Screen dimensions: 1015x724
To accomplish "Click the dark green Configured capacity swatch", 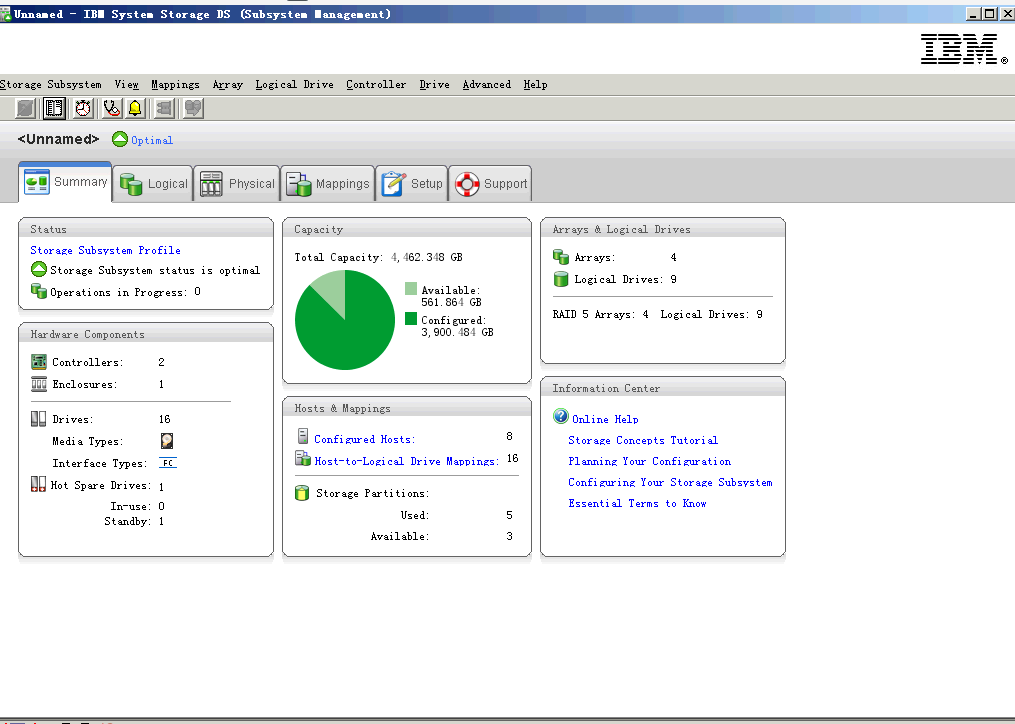I will point(411,320).
